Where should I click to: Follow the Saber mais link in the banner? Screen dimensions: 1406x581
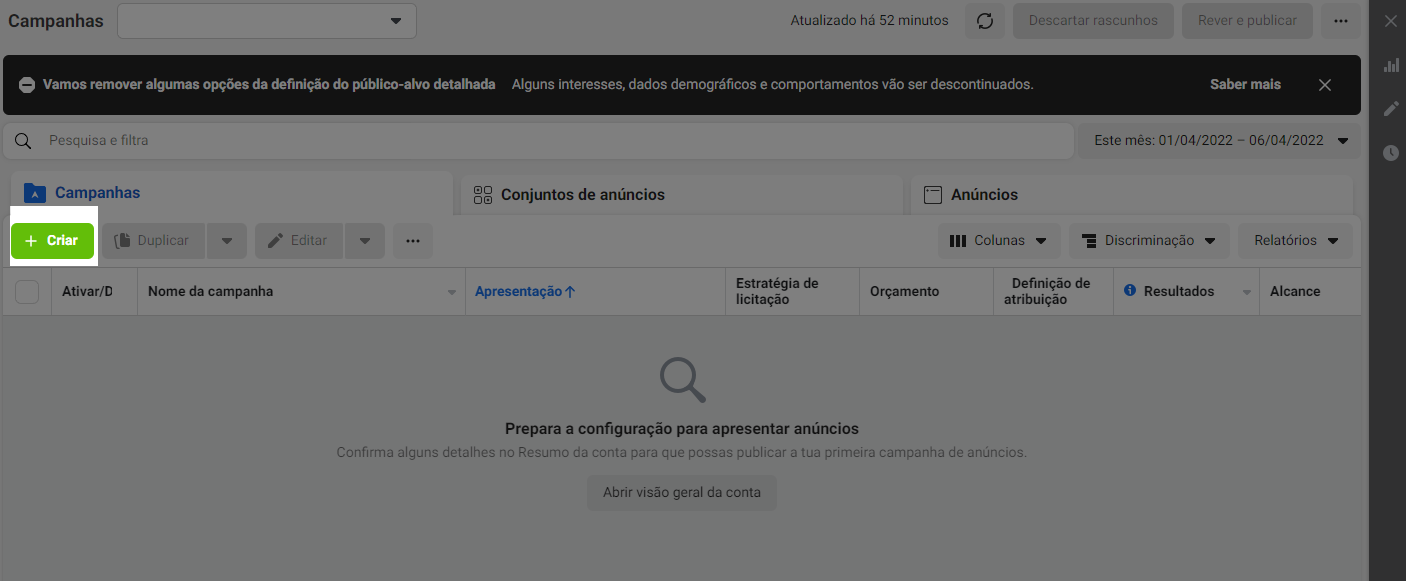pos(1245,85)
